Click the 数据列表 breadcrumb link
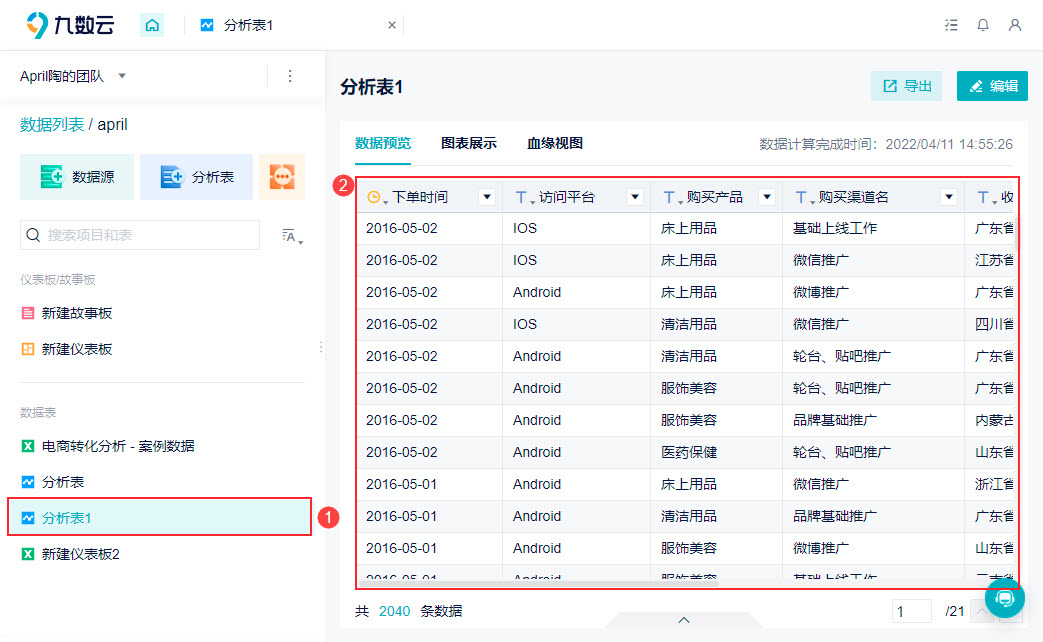Screen dimensions: 1043x642 (52, 125)
